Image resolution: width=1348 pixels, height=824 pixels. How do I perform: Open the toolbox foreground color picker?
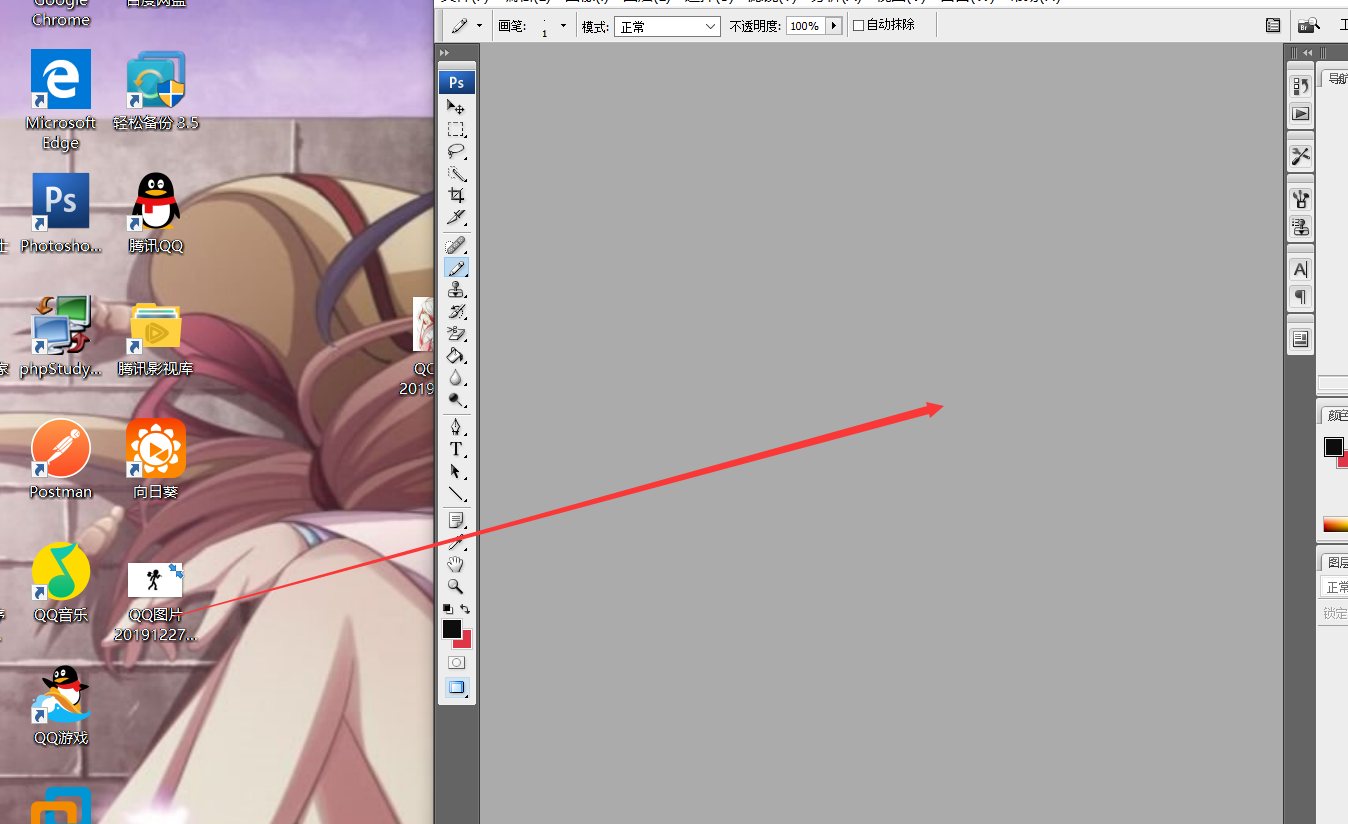[452, 629]
